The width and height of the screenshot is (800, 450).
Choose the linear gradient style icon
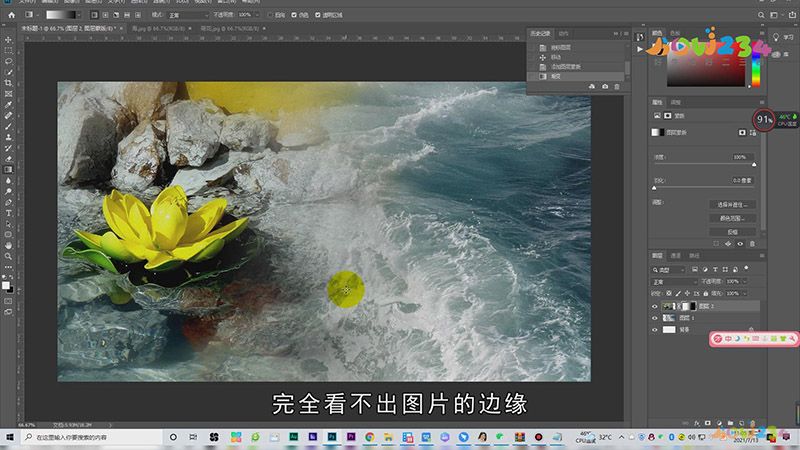point(94,15)
